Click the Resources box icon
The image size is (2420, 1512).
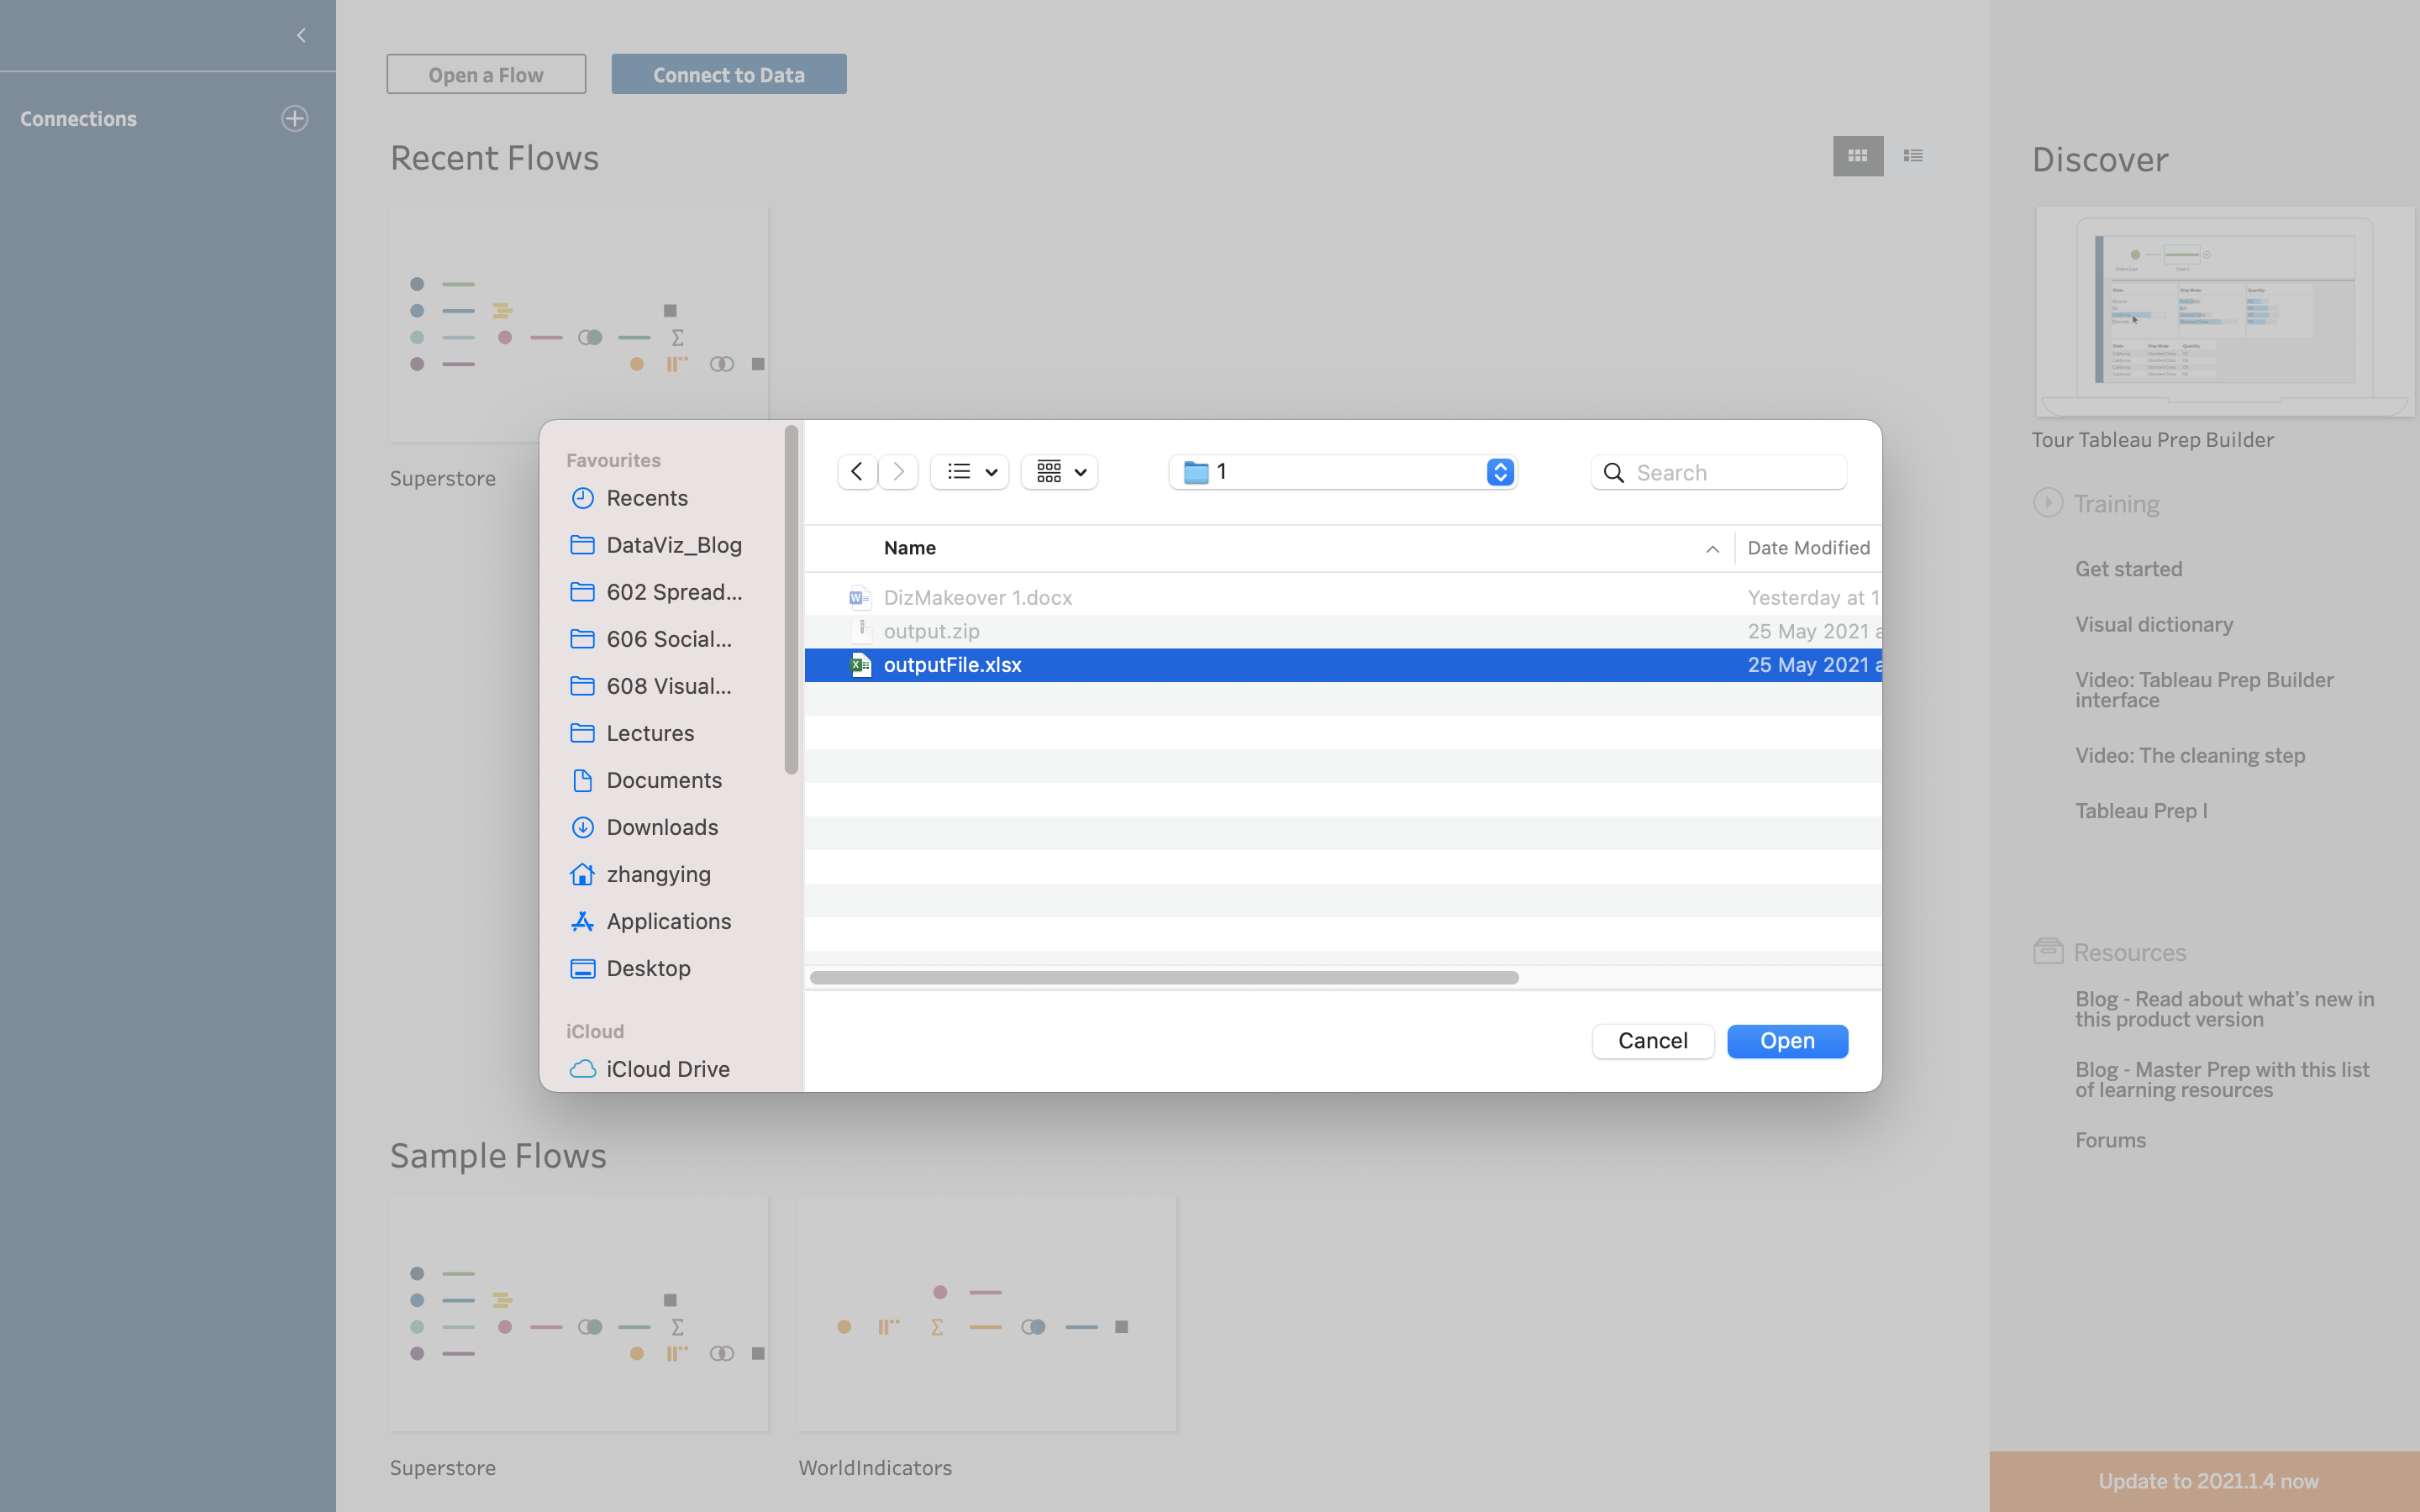point(2048,951)
